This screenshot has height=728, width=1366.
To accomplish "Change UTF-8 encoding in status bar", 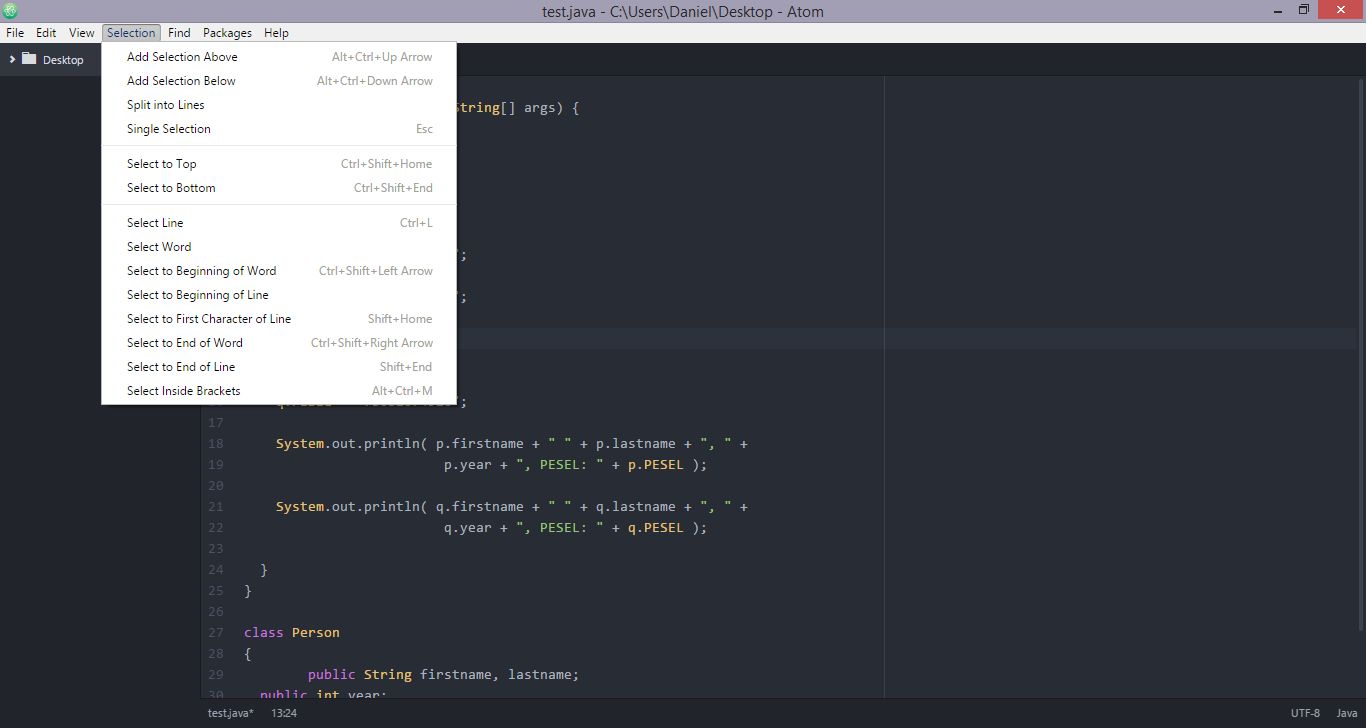I will tap(1305, 713).
